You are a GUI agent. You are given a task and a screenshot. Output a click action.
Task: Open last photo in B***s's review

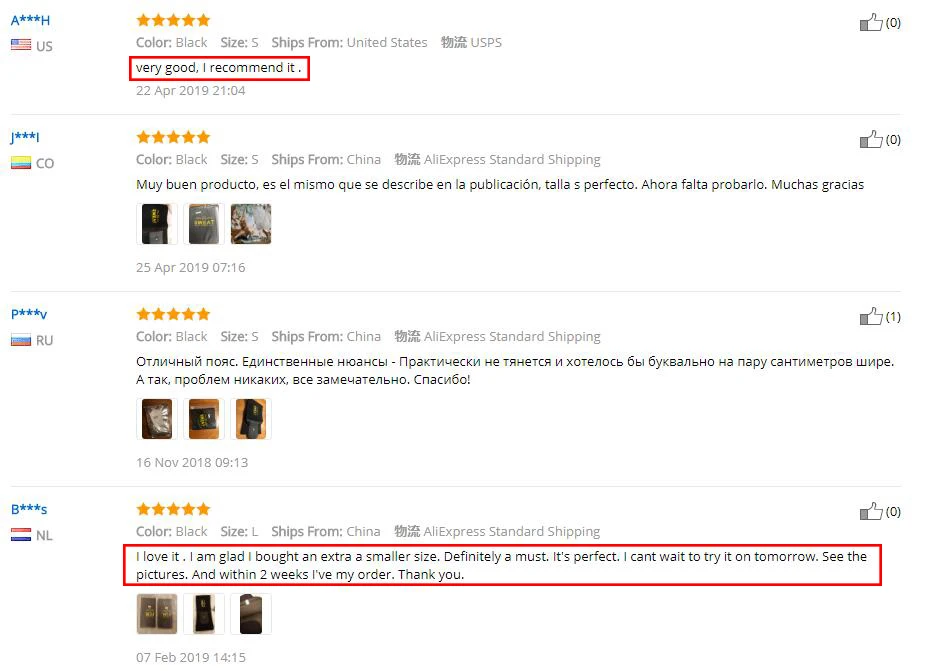pos(251,614)
